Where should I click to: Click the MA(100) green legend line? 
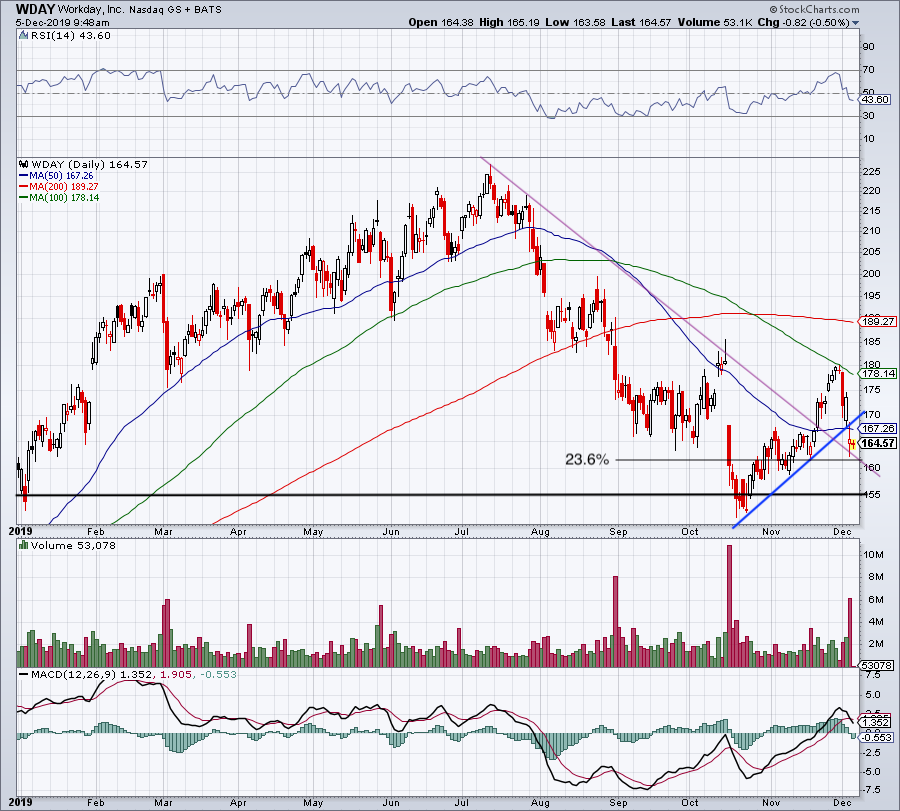click(x=24, y=197)
